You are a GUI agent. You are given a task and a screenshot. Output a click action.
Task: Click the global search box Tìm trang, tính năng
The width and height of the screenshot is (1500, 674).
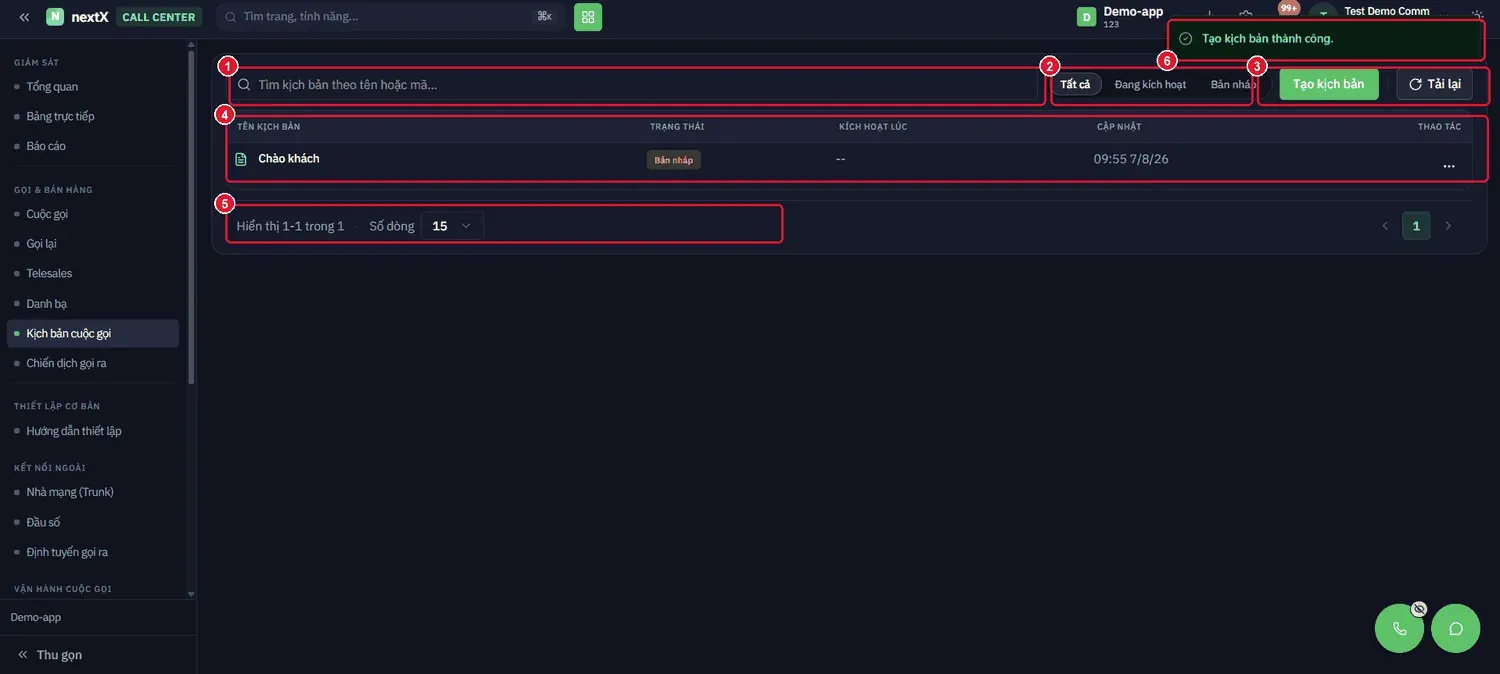pos(390,17)
